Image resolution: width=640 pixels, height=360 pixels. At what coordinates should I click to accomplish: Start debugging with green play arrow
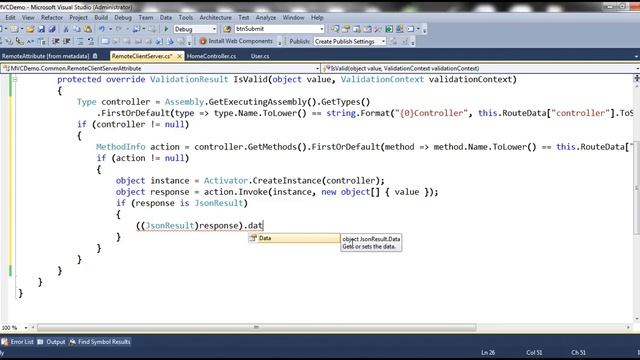[x=166, y=29]
